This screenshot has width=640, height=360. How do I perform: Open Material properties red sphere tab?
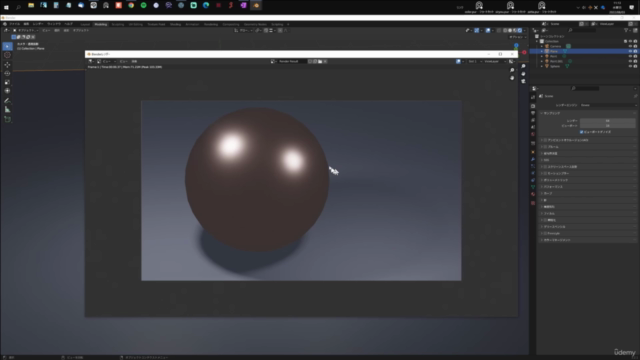(x=533, y=194)
